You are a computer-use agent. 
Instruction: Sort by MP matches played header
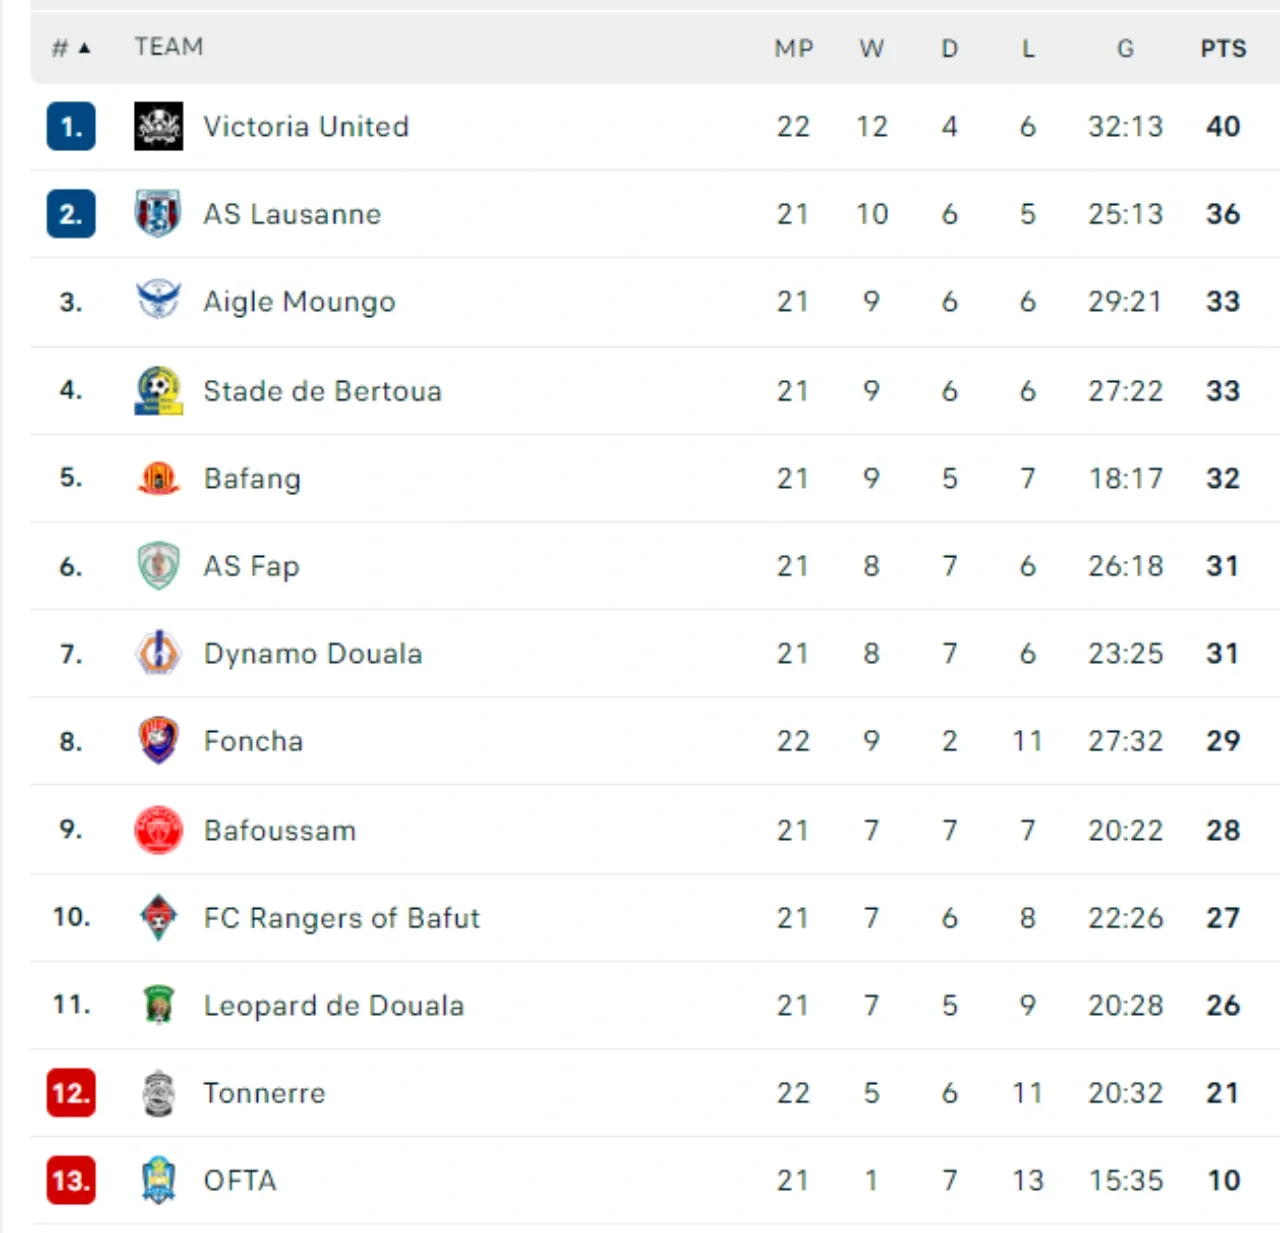coord(793,48)
